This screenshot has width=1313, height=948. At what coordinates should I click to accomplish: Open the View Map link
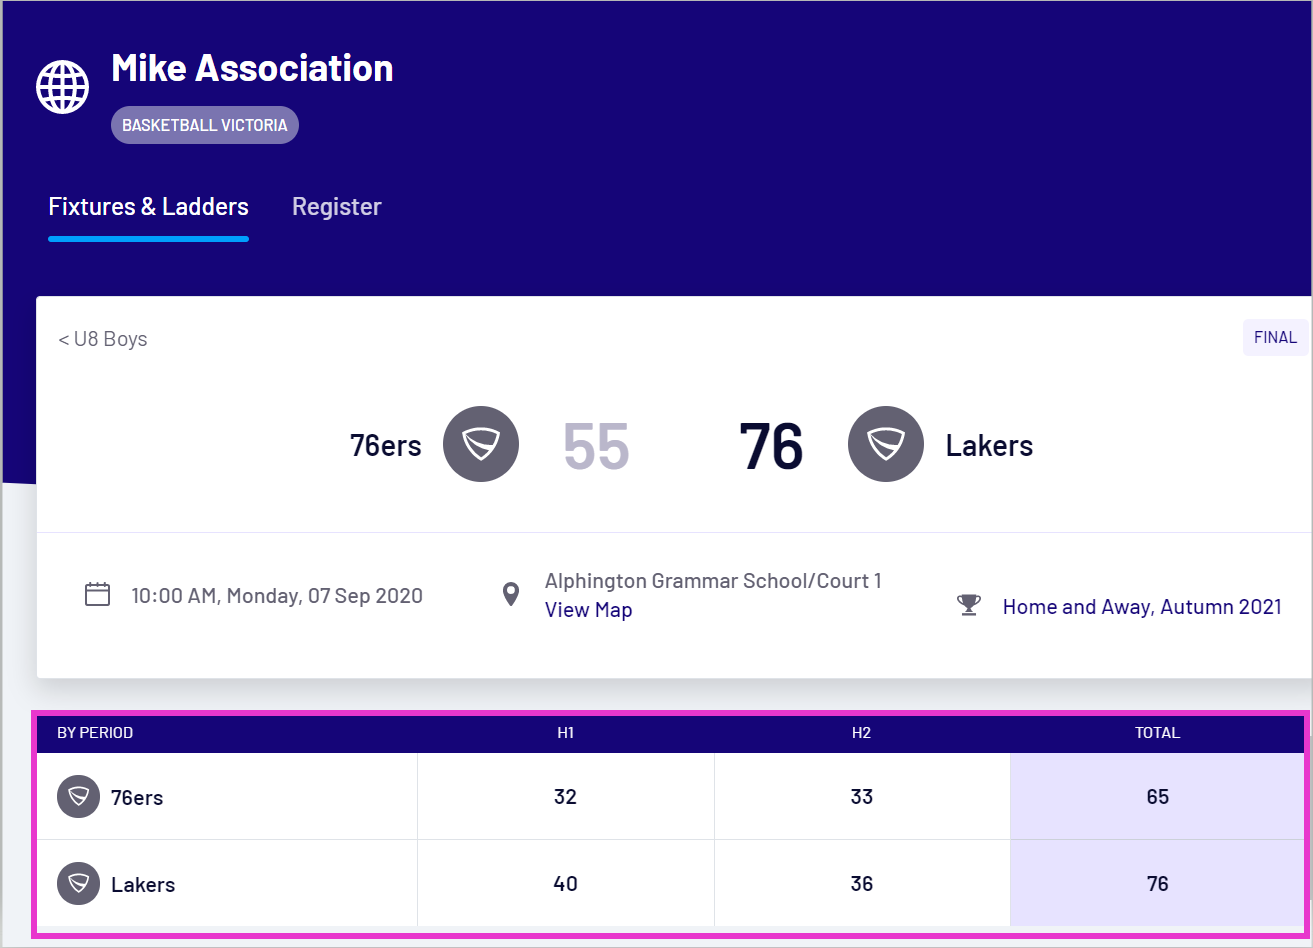click(588, 610)
